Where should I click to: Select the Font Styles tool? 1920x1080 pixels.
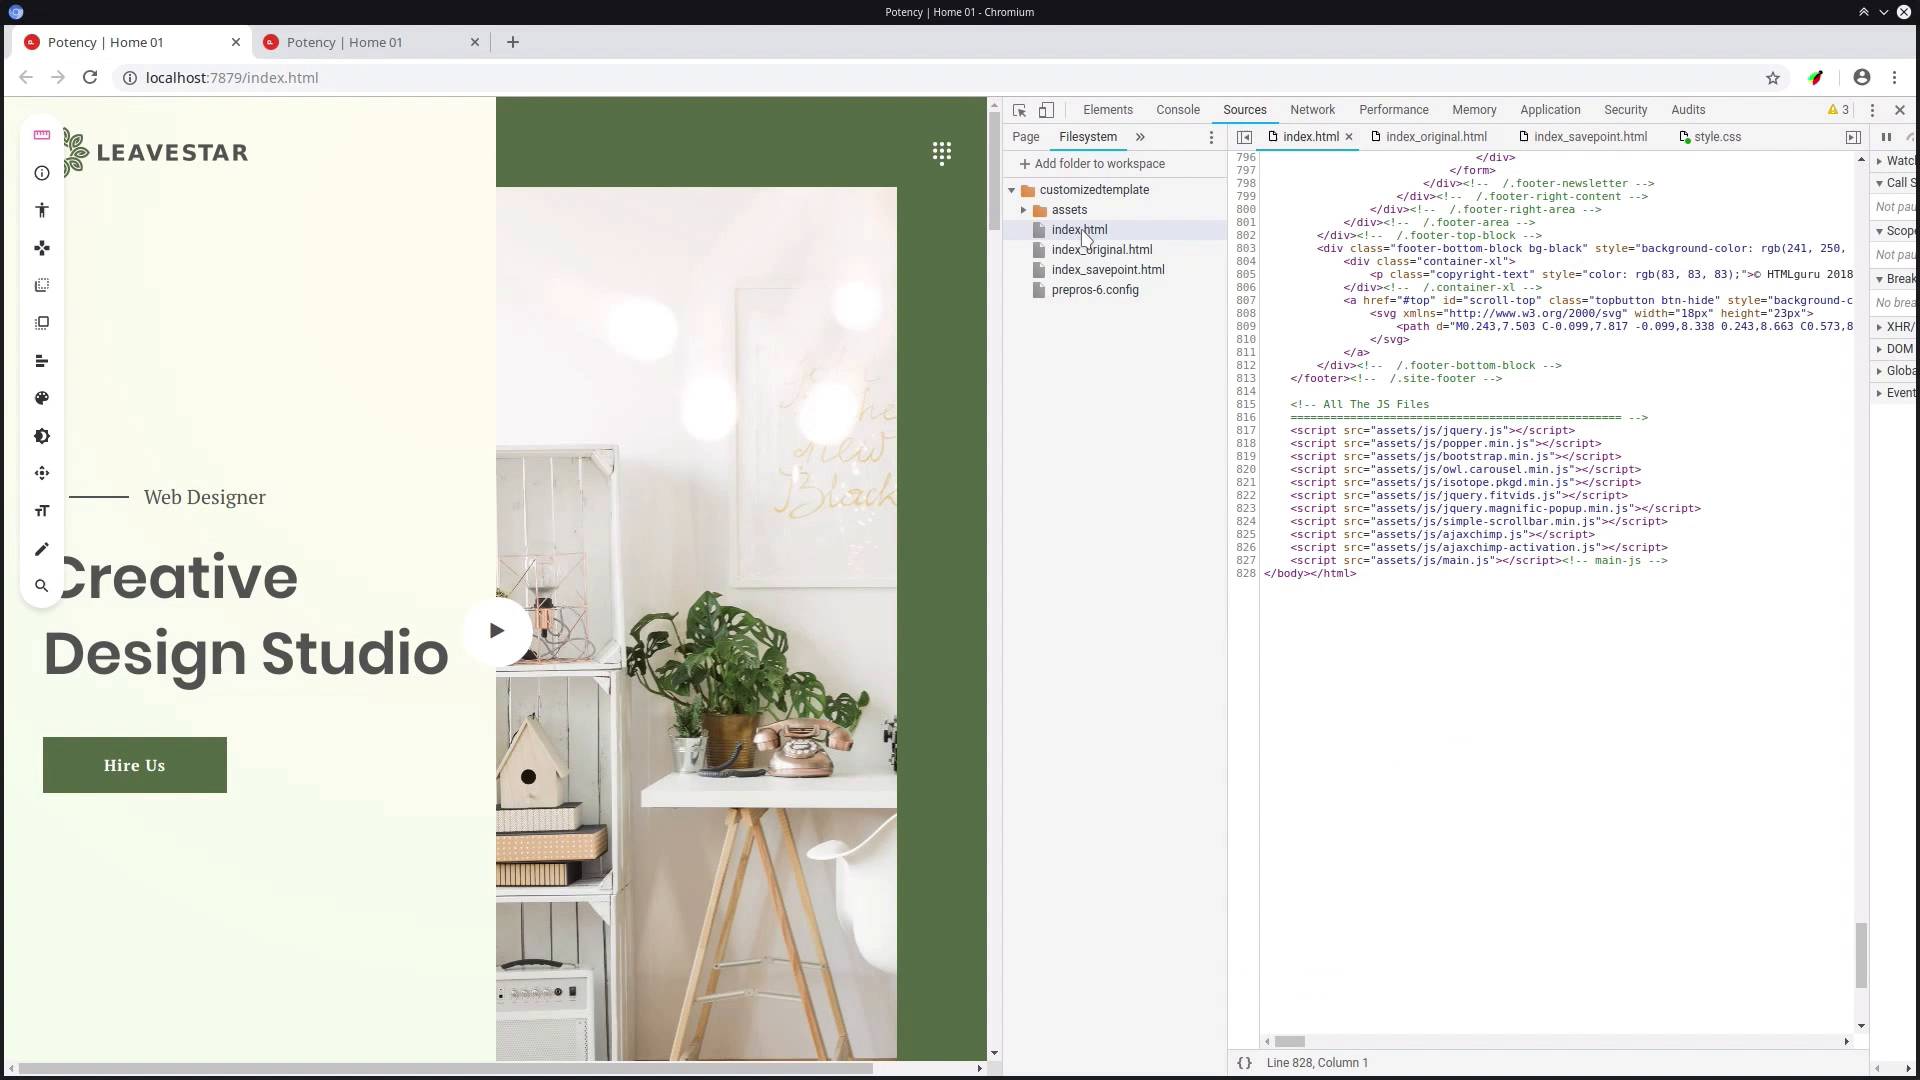pos(42,511)
